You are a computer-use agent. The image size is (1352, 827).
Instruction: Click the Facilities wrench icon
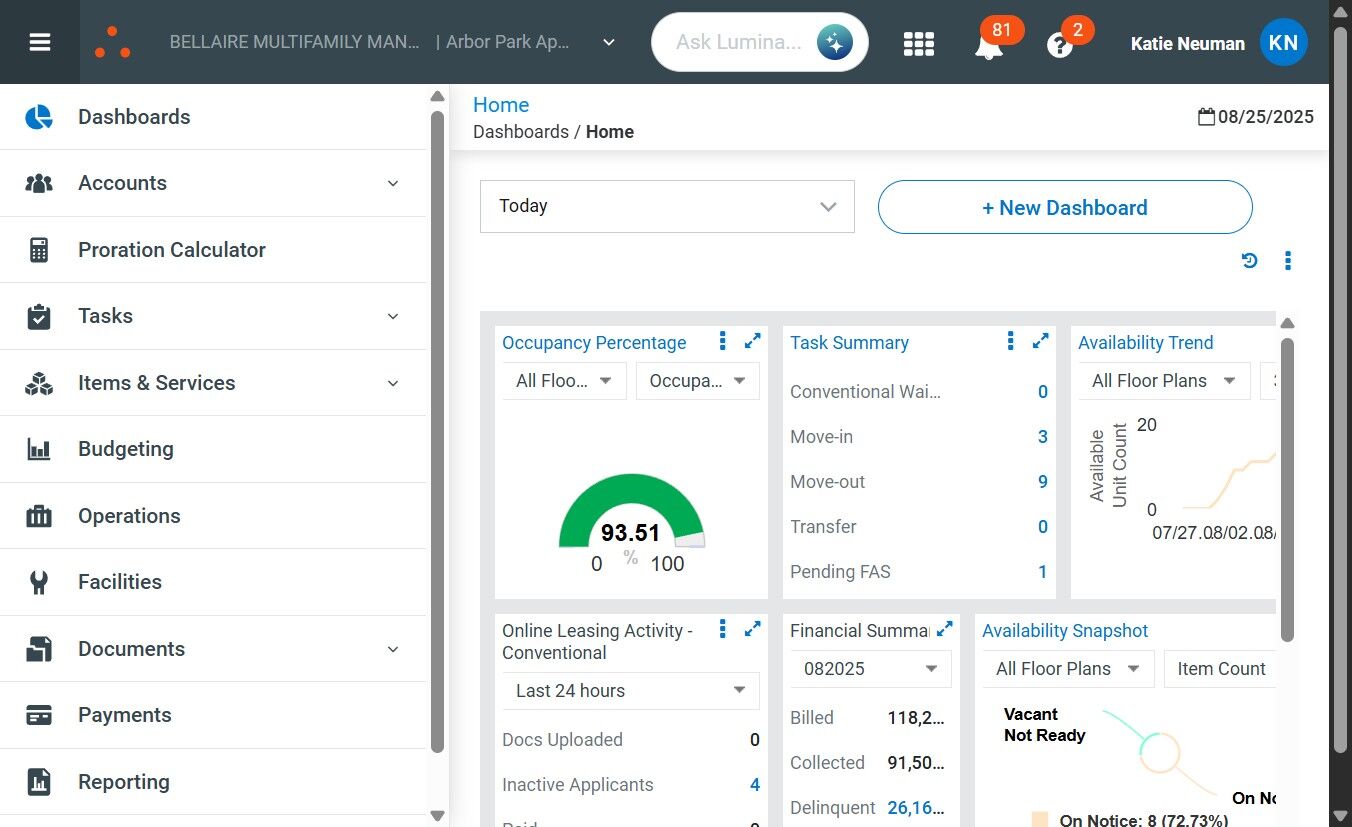(x=39, y=582)
